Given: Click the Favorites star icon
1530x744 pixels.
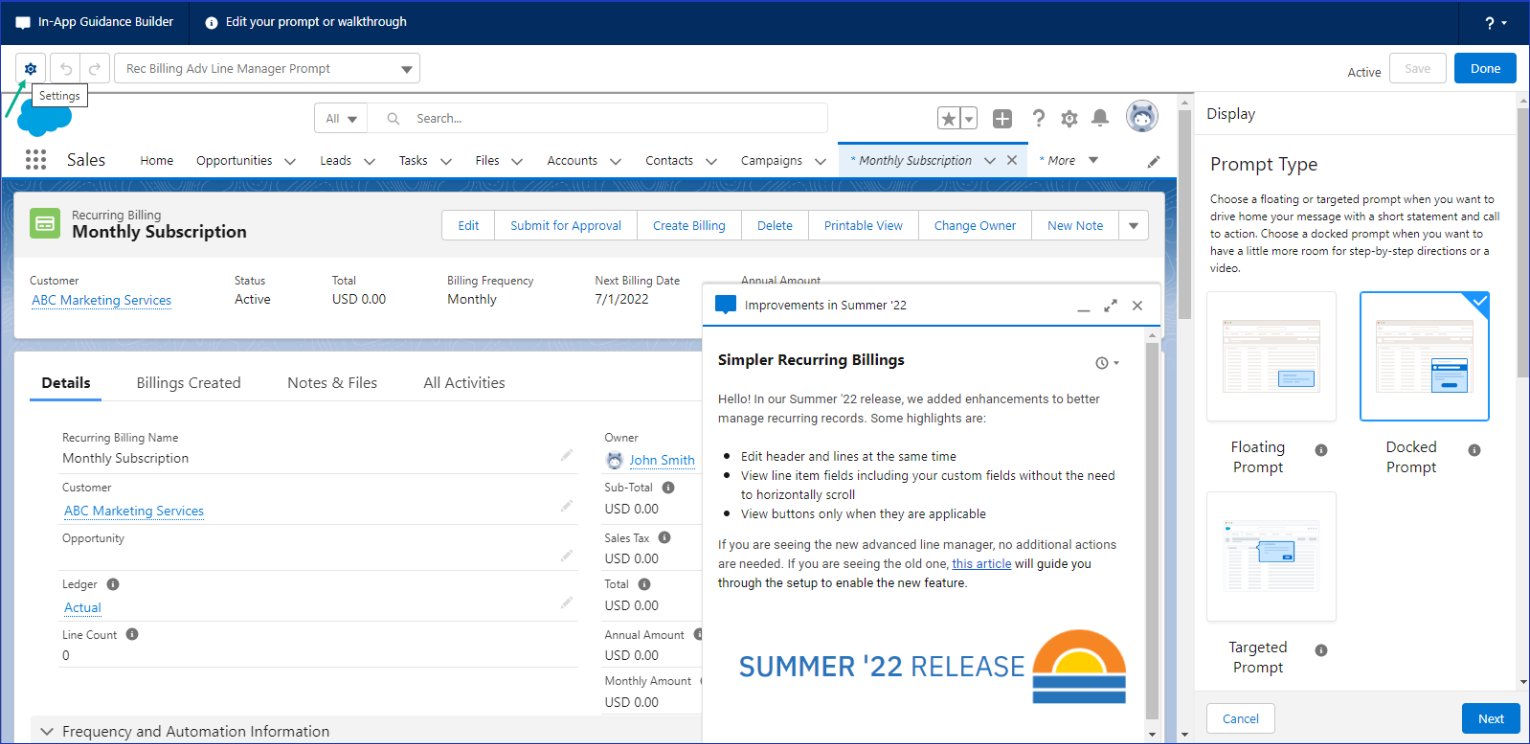Looking at the screenshot, I should tap(949, 119).
